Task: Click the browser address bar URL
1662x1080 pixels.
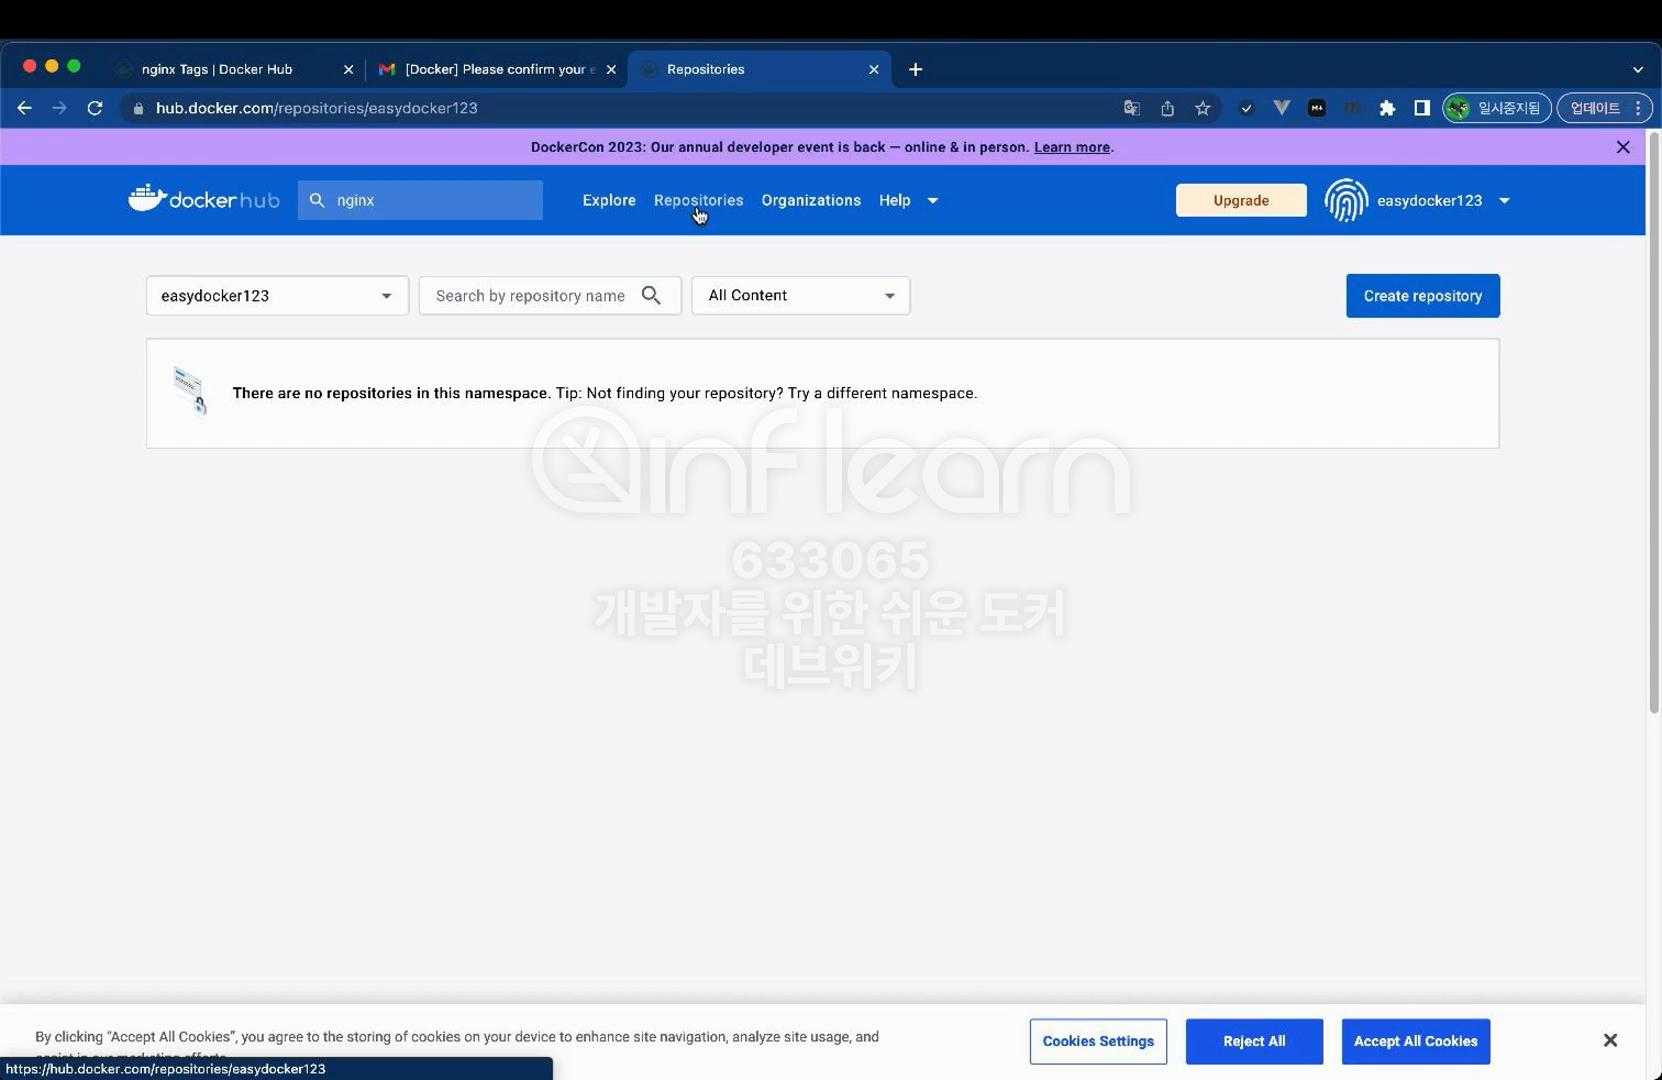Action: point(317,108)
